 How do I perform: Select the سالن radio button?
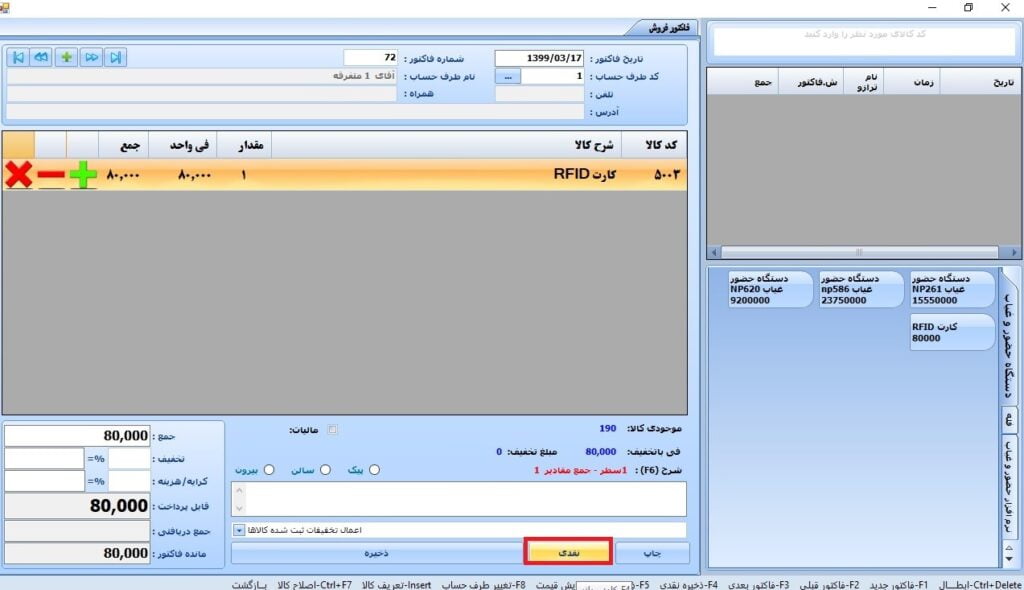click(325, 470)
